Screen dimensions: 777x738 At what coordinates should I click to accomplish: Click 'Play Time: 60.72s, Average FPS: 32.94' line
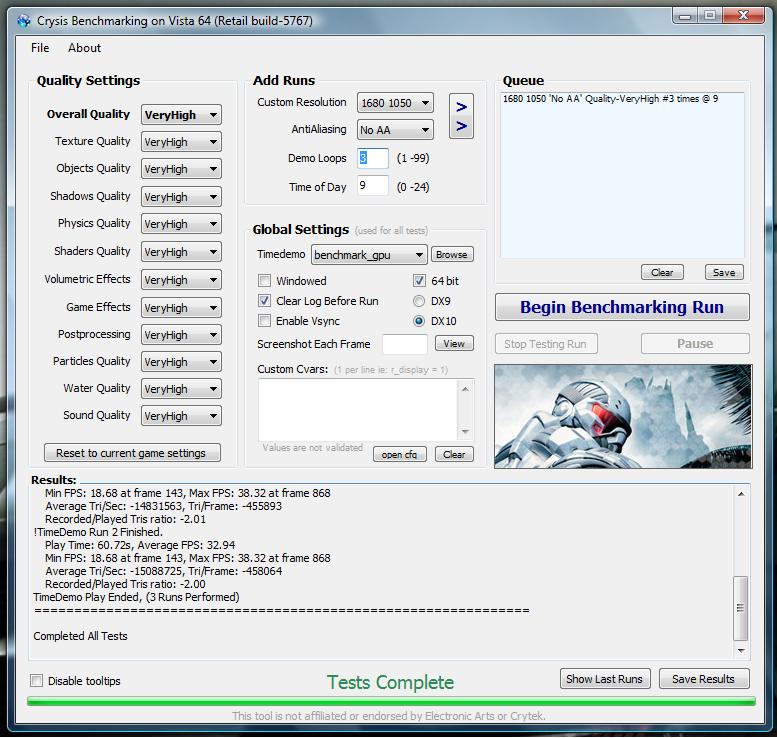coord(140,545)
